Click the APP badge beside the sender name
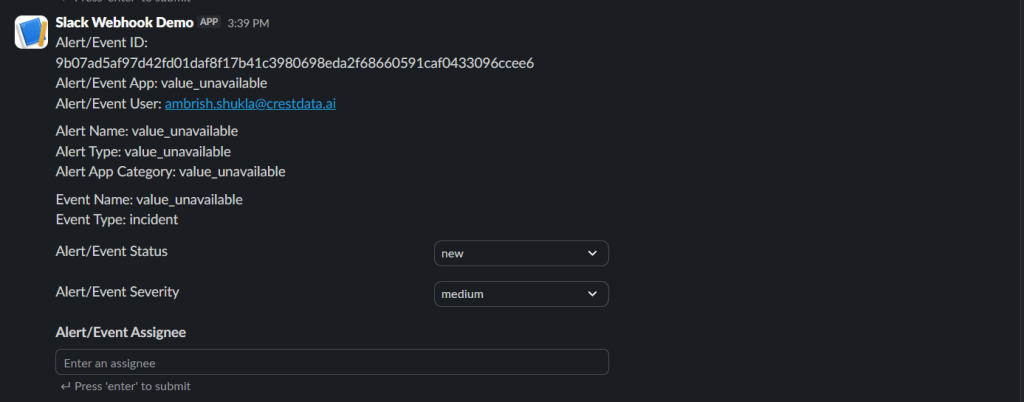The height and width of the screenshot is (402, 1024). point(209,22)
